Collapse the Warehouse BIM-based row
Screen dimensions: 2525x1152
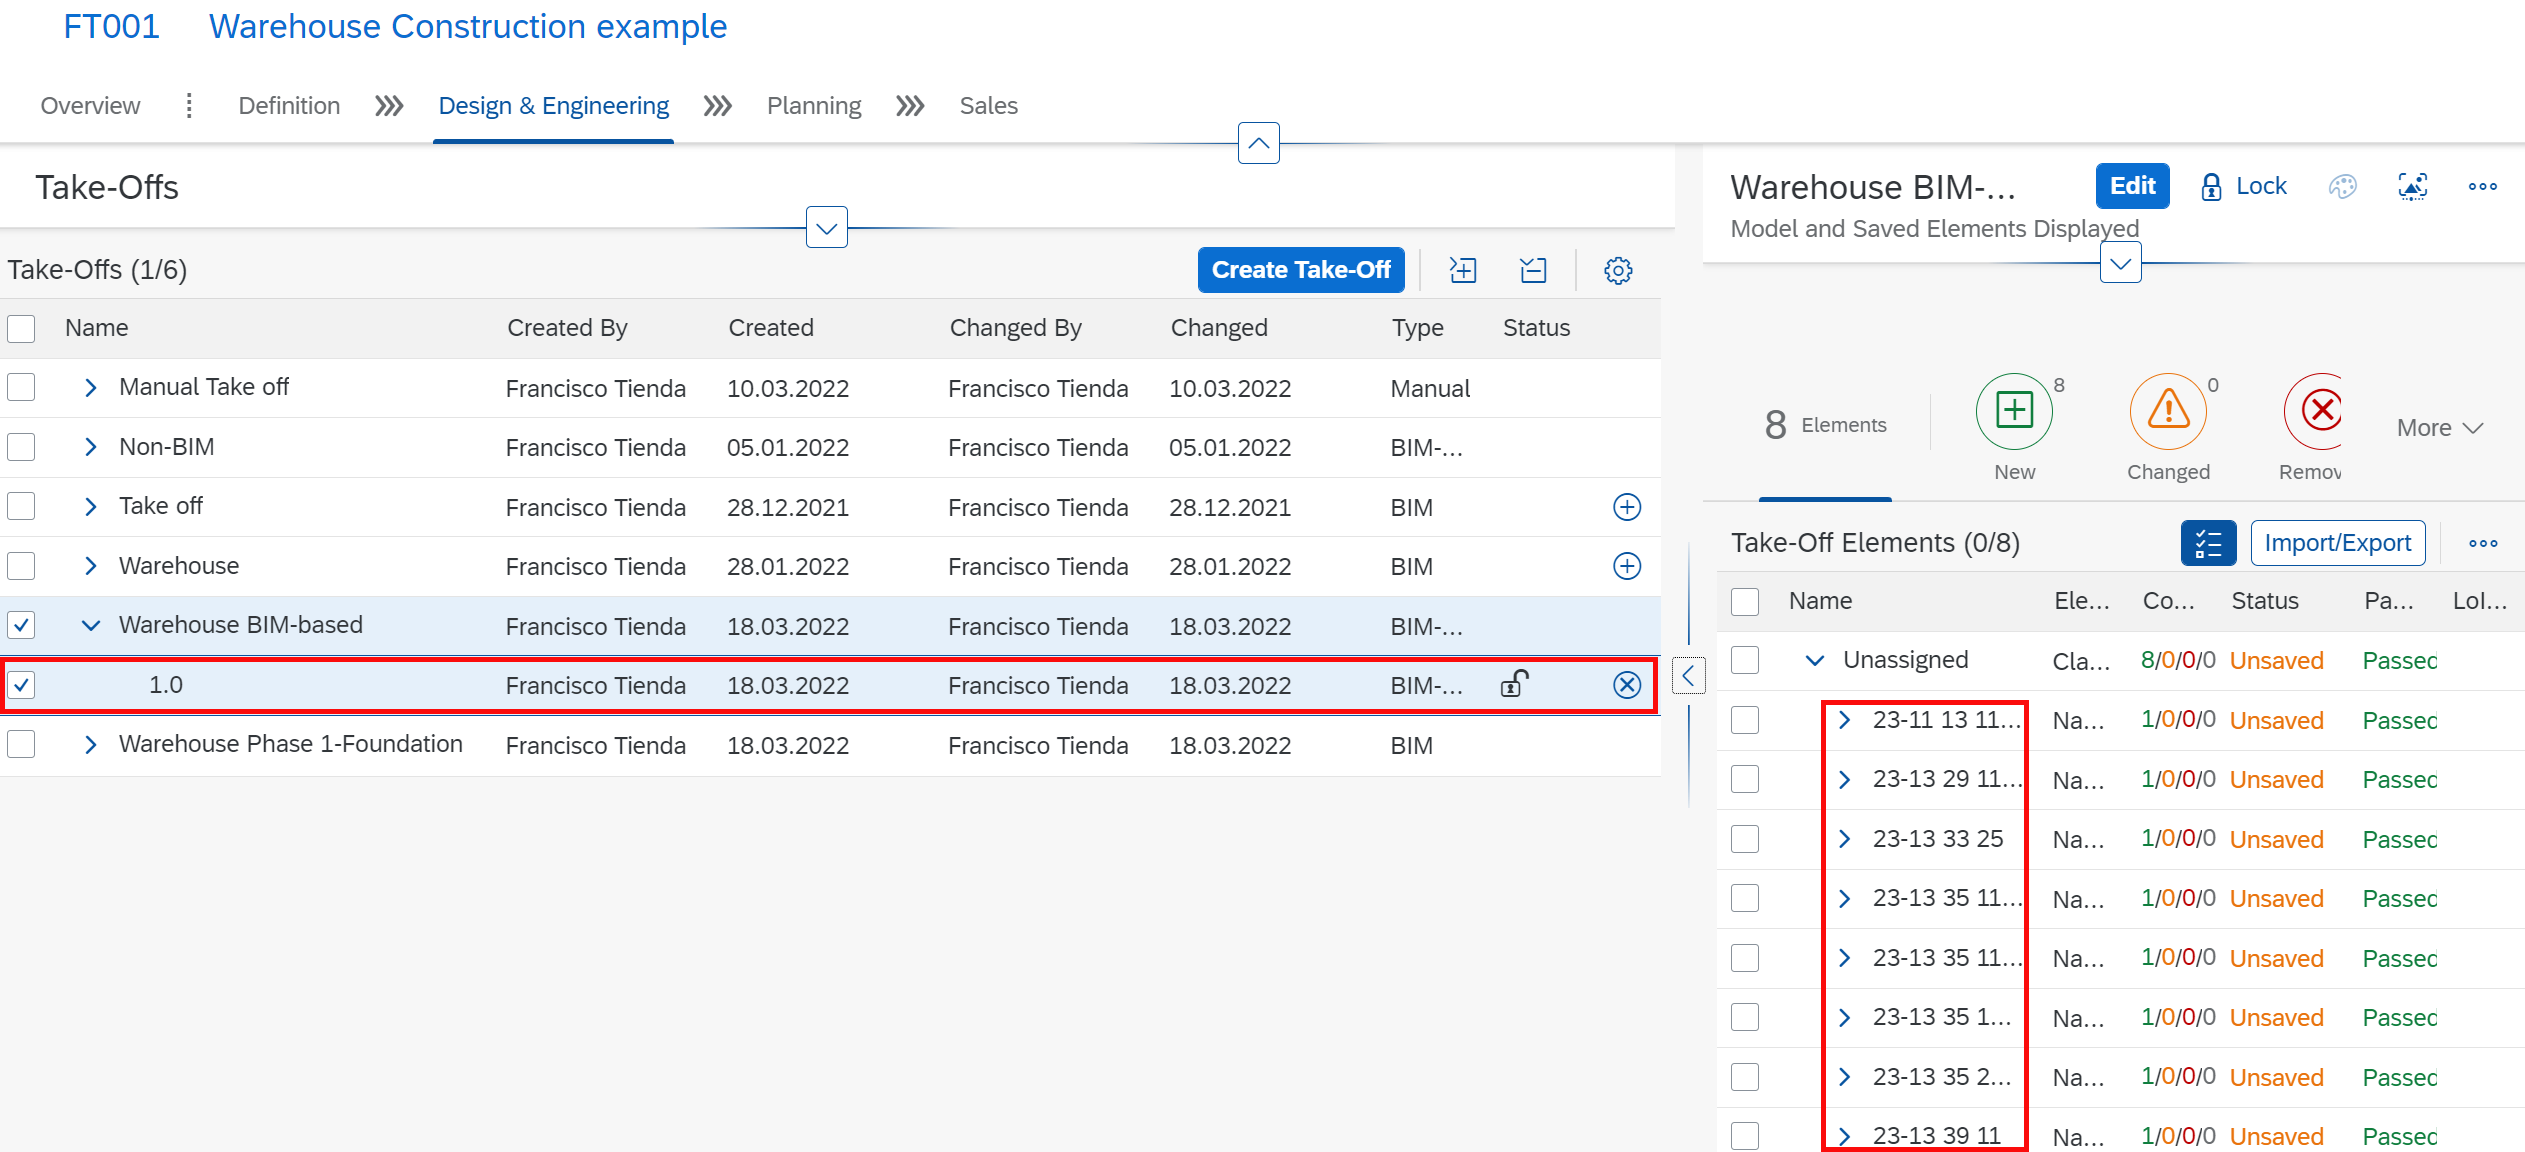[x=91, y=626]
